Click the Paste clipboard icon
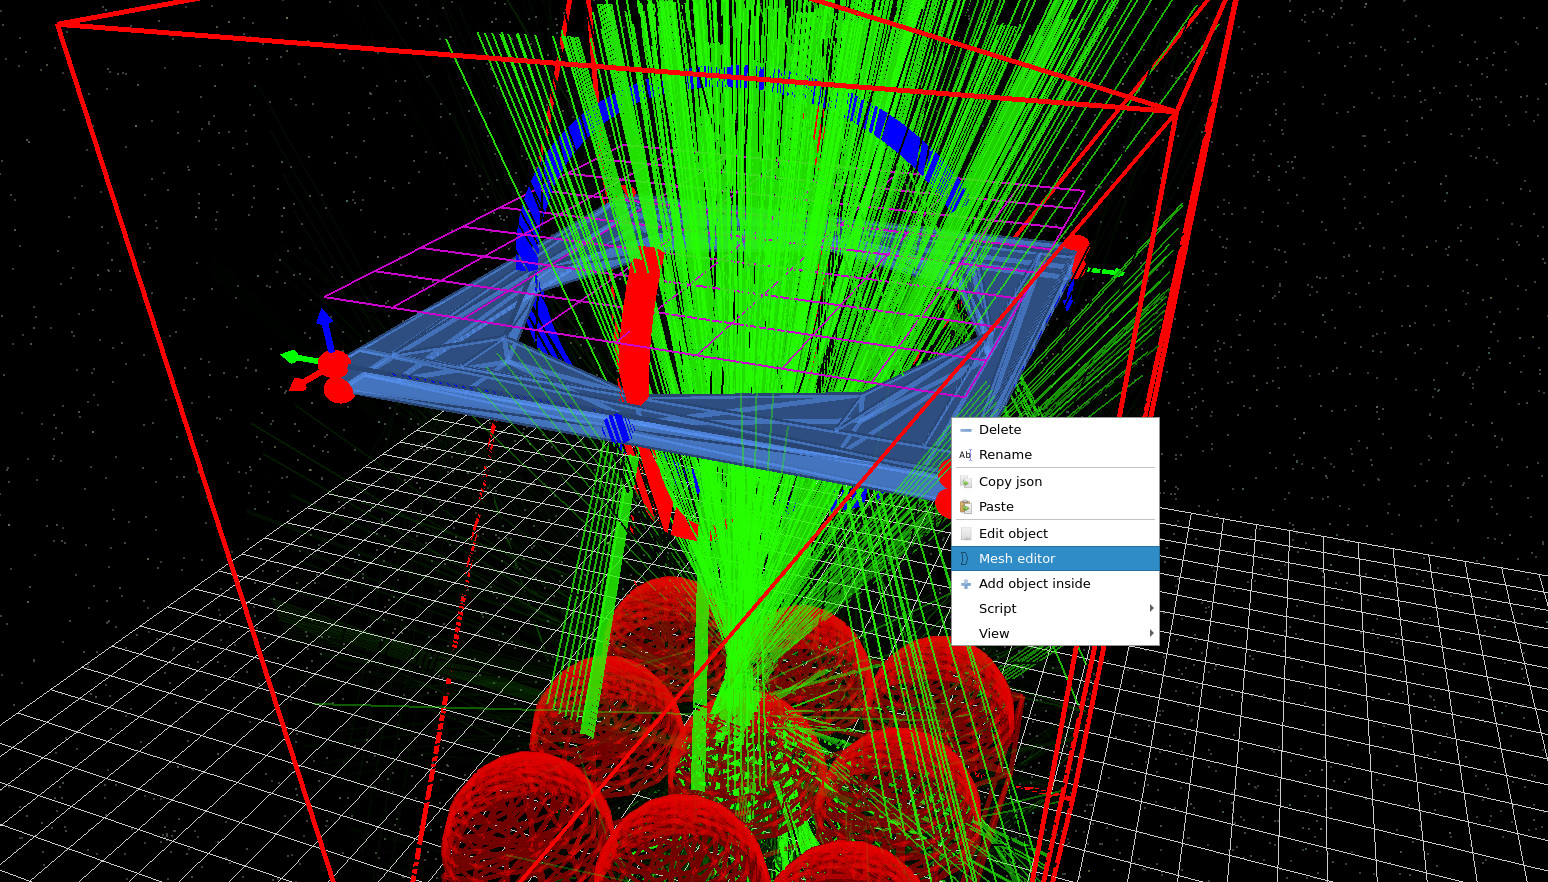Screen dimensions: 1548x882 966,506
